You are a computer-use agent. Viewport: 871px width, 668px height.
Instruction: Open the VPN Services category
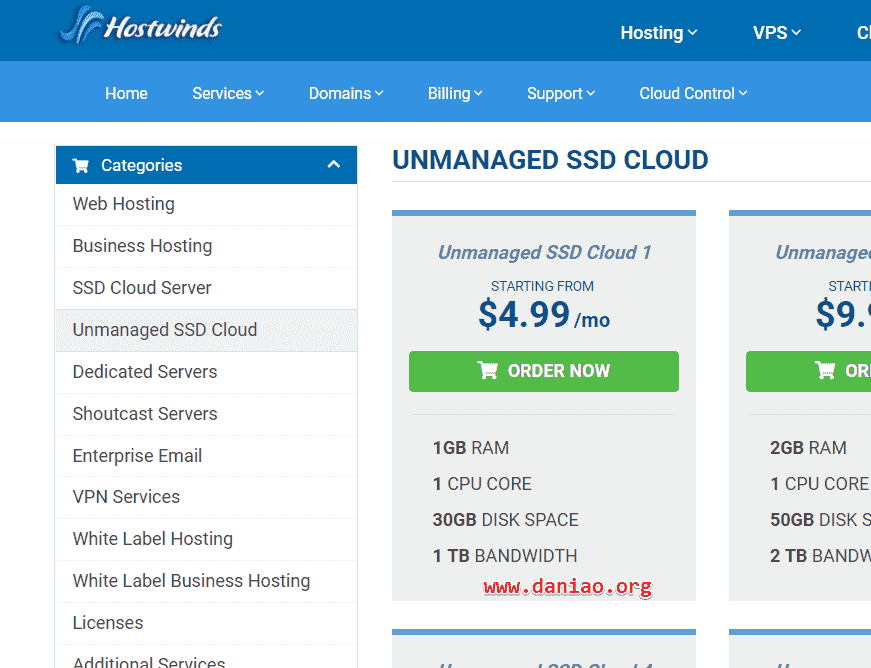click(x=206, y=498)
